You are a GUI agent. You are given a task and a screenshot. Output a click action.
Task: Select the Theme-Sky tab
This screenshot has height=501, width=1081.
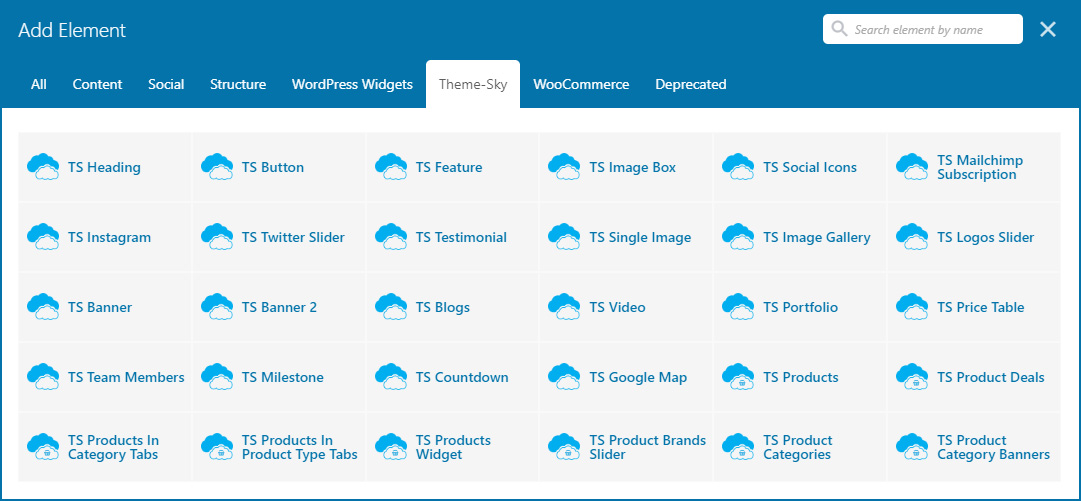473,84
